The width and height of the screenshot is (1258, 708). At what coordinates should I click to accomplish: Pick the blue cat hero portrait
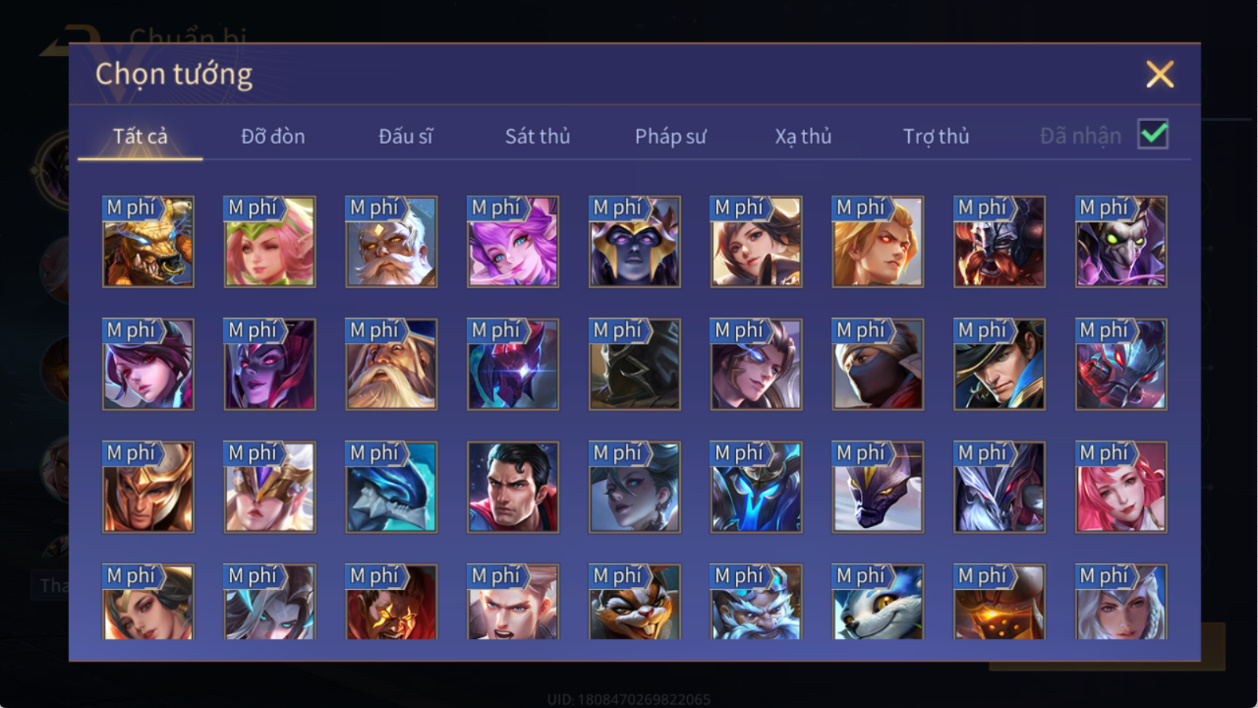coord(878,602)
